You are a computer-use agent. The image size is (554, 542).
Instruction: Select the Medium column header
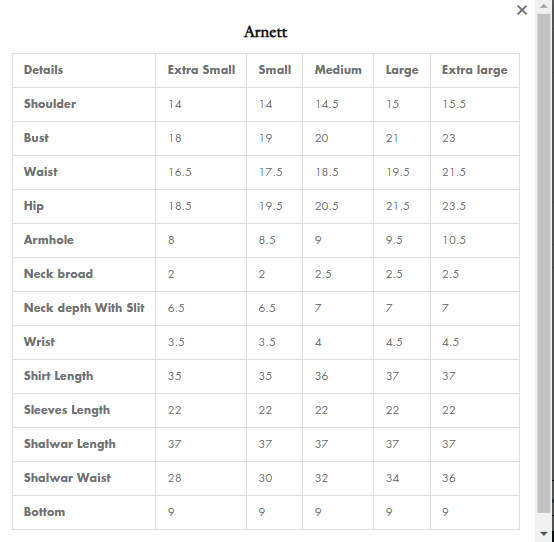point(338,70)
